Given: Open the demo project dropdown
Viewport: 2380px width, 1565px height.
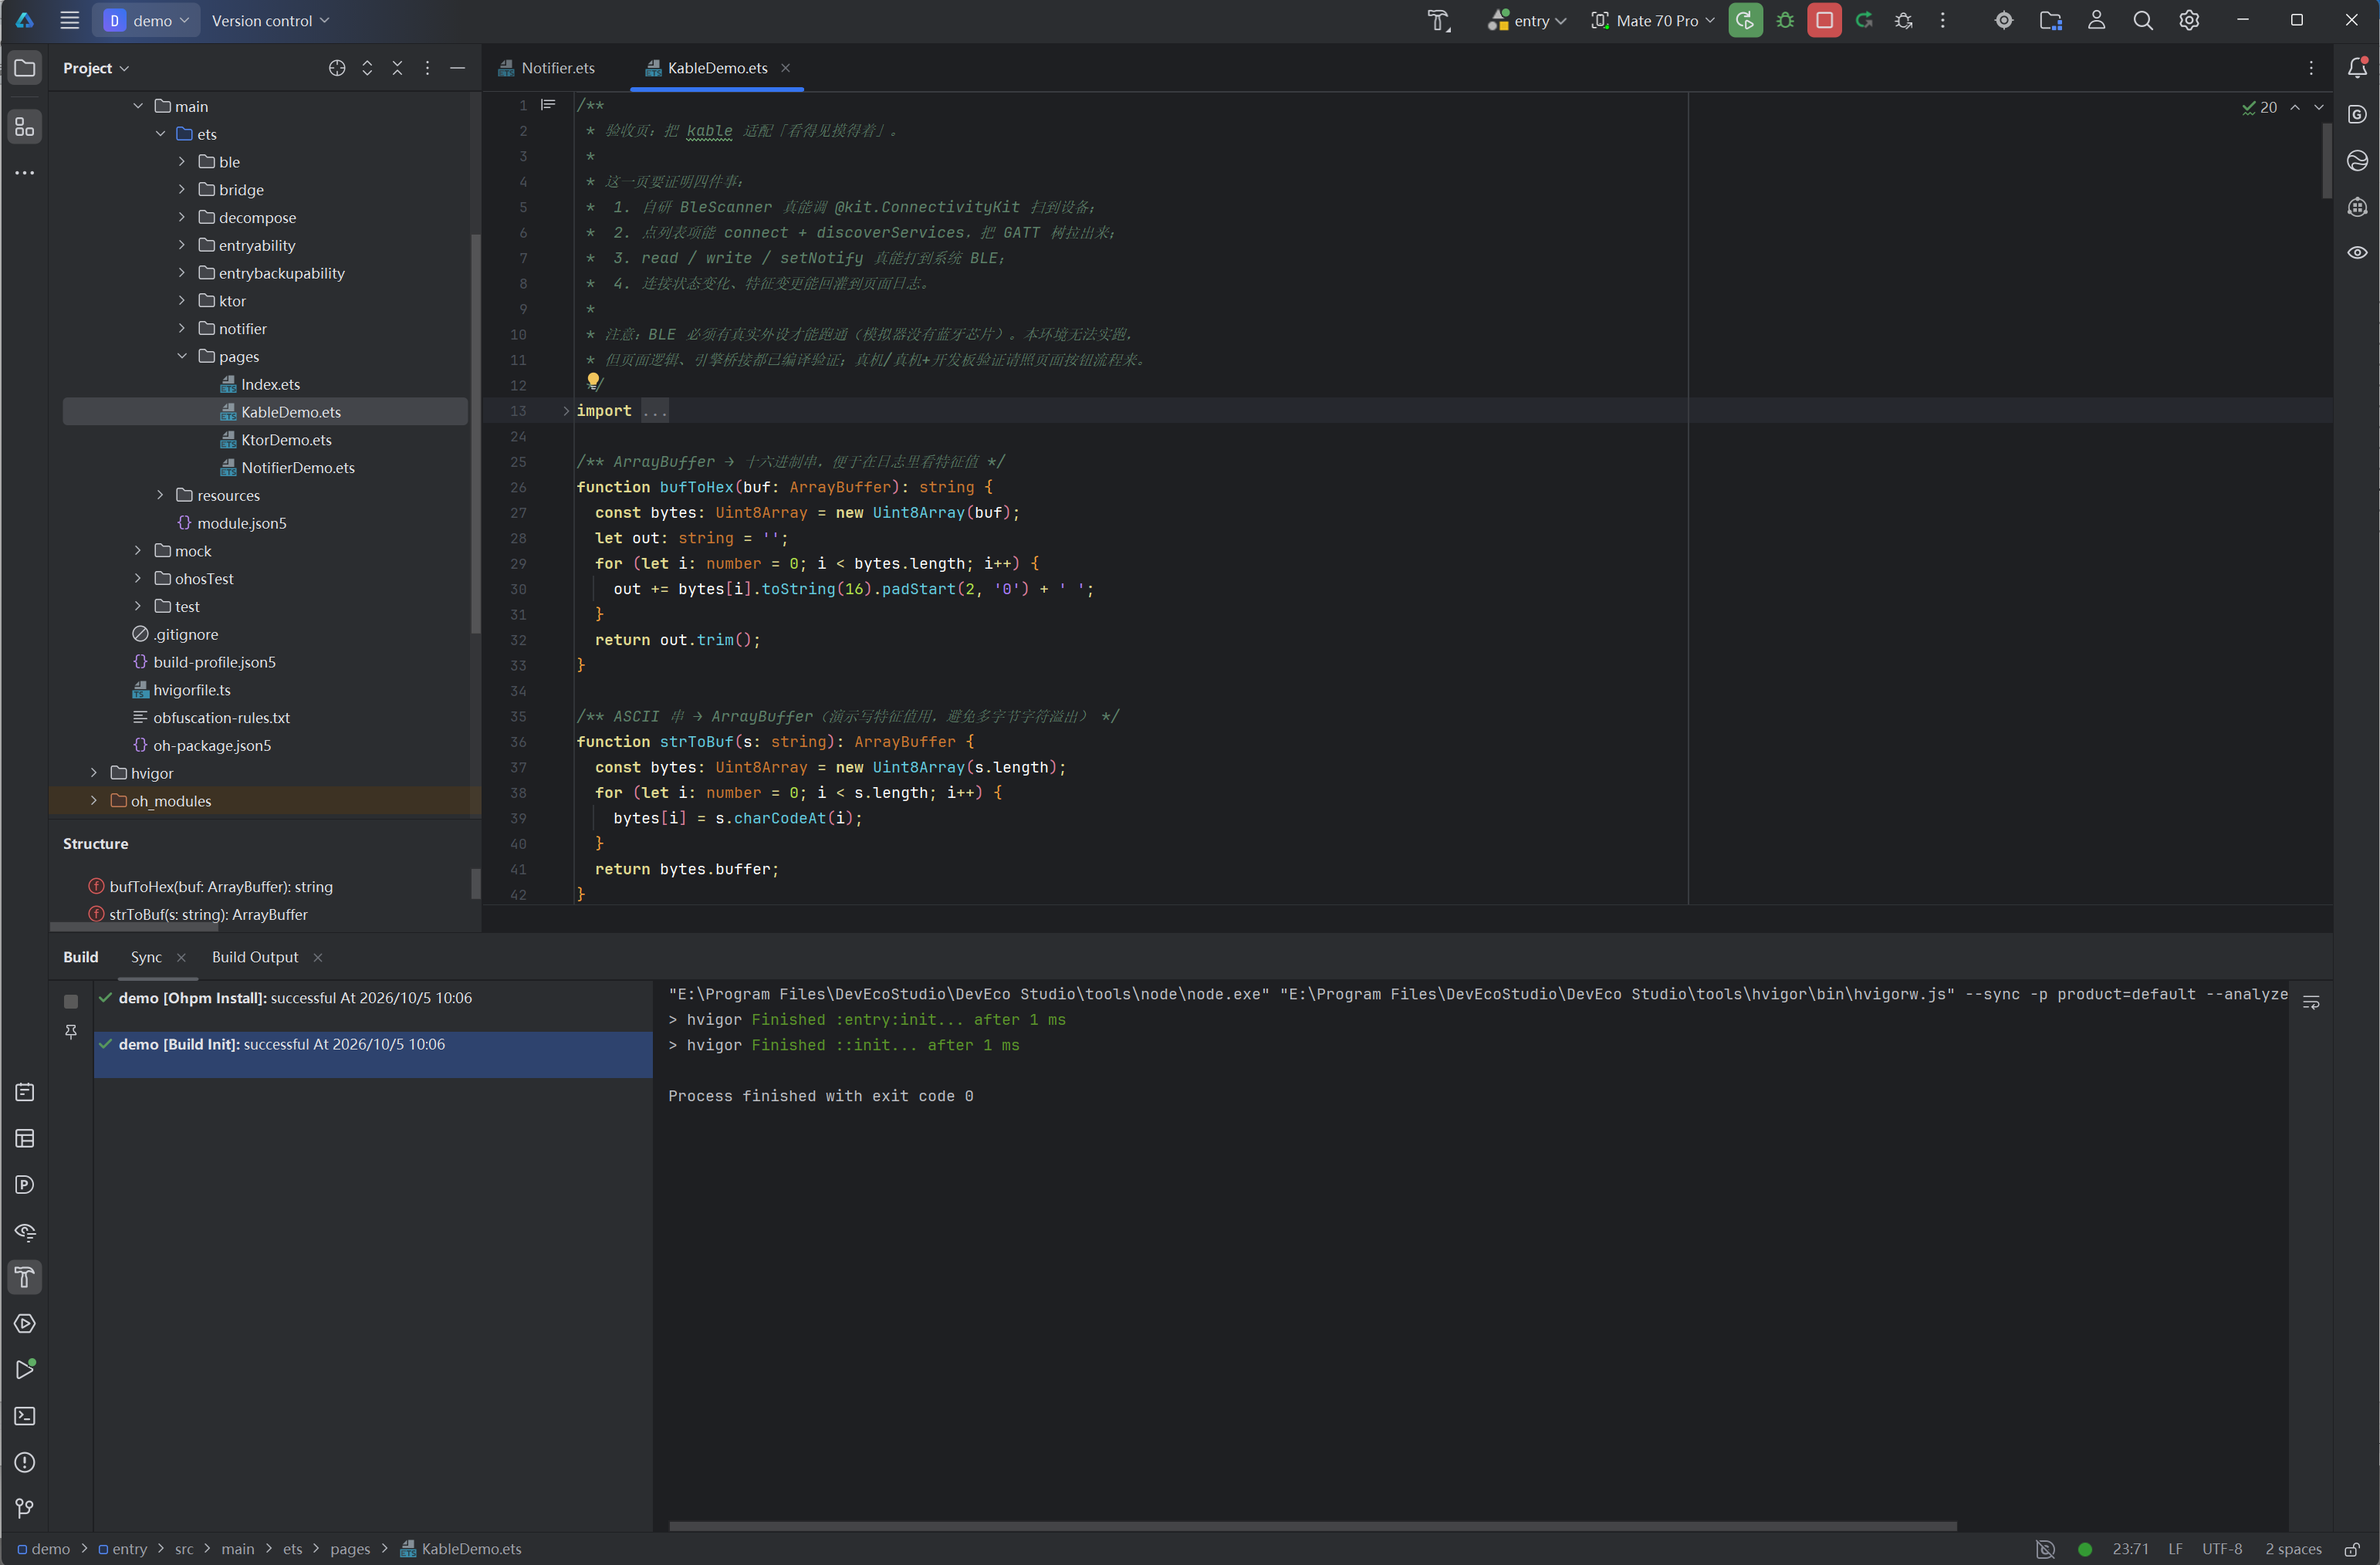Looking at the screenshot, I should (x=146, y=20).
